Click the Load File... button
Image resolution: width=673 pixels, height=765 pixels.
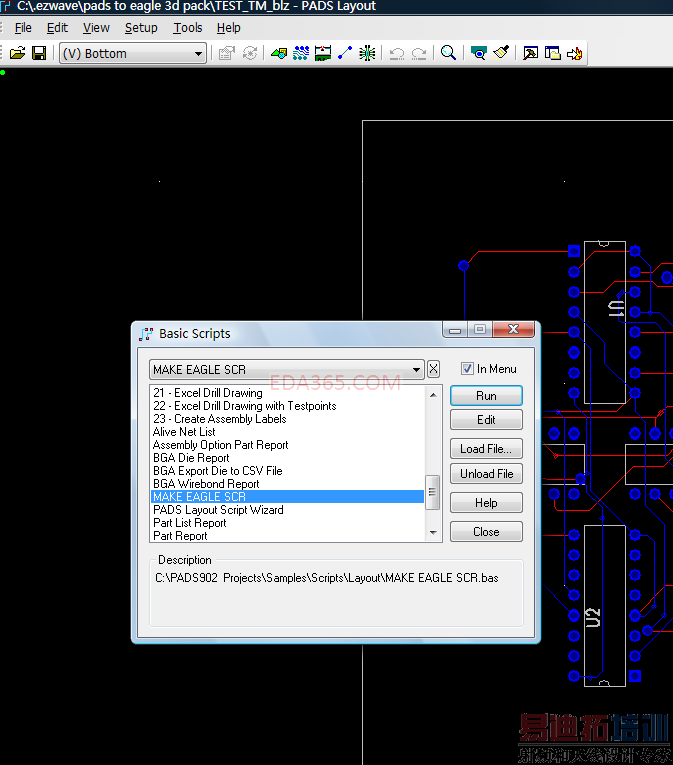click(x=486, y=449)
